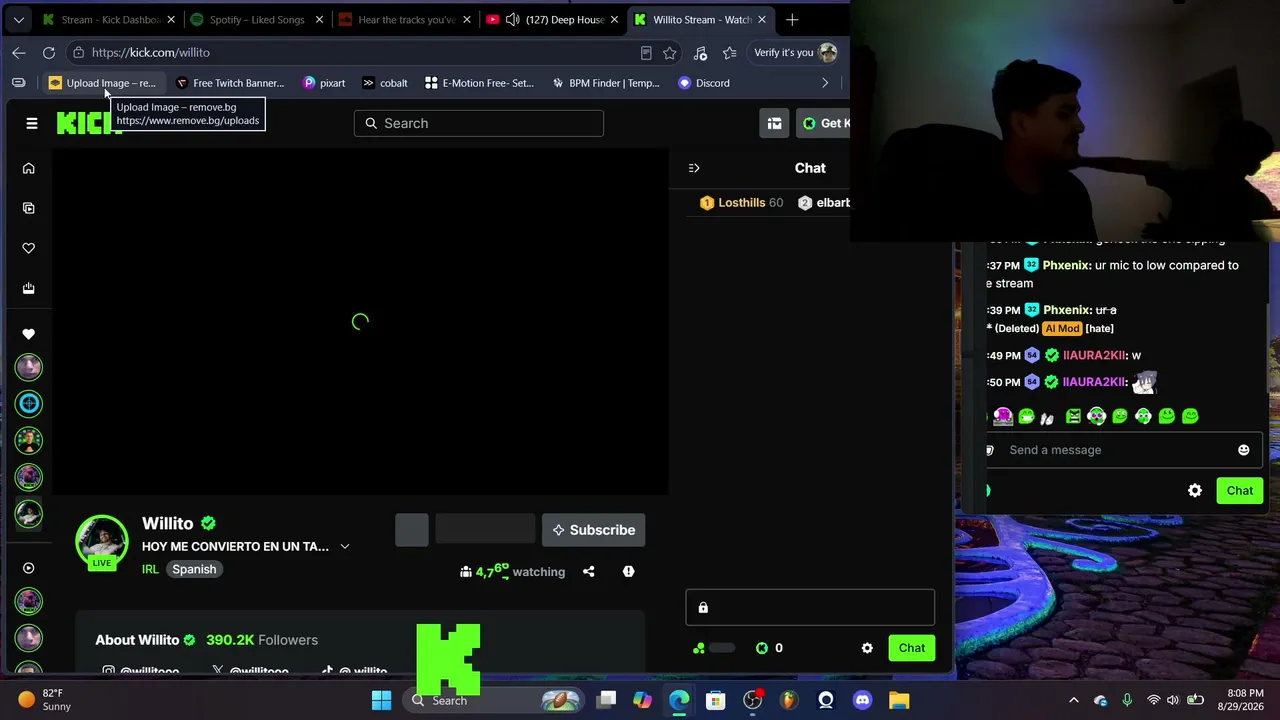Show hidden system tray icons

1074,700
